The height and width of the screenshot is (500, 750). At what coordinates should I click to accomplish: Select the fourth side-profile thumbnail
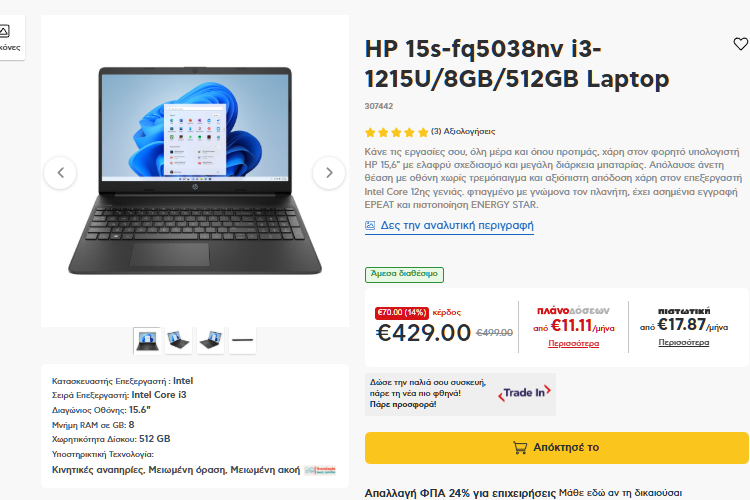243,341
